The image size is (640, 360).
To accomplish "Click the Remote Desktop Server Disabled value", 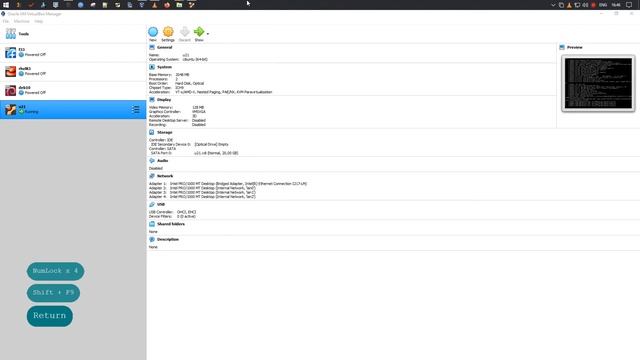I will (x=199, y=120).
